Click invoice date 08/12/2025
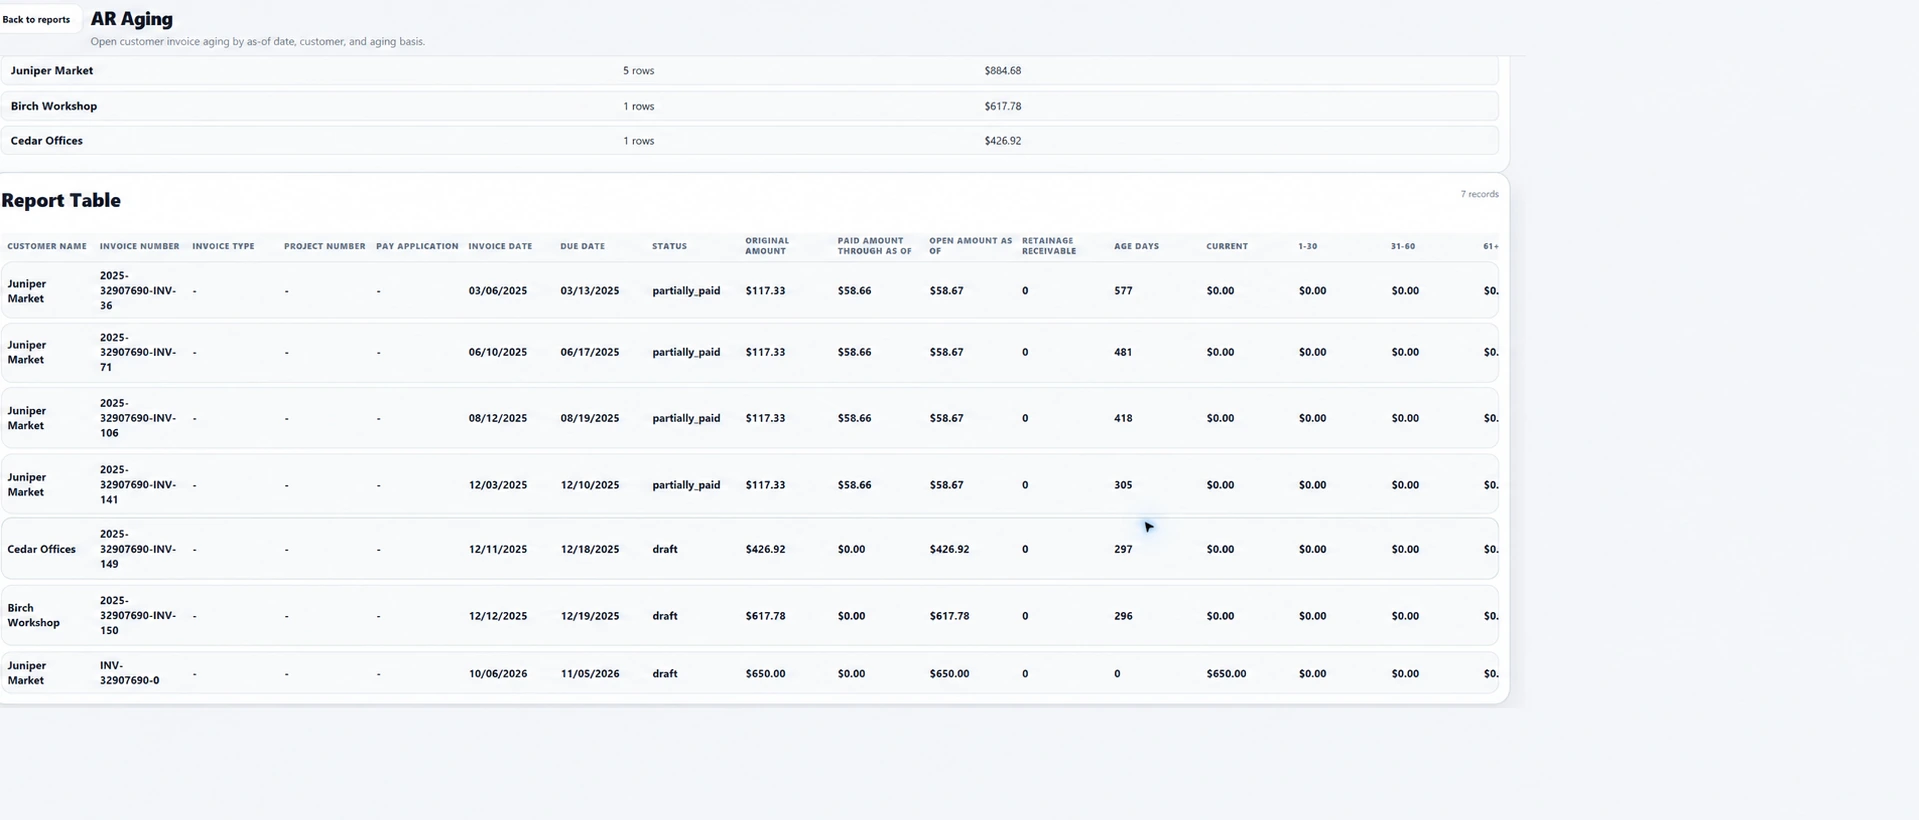The image size is (1919, 820). tap(498, 418)
